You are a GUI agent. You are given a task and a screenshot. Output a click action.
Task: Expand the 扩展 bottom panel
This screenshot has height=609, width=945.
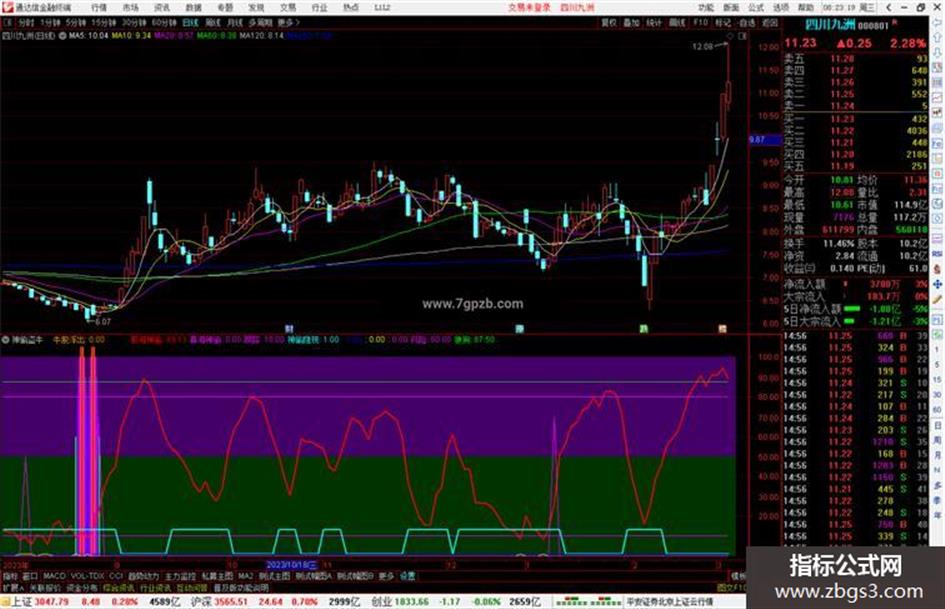(x=13, y=587)
